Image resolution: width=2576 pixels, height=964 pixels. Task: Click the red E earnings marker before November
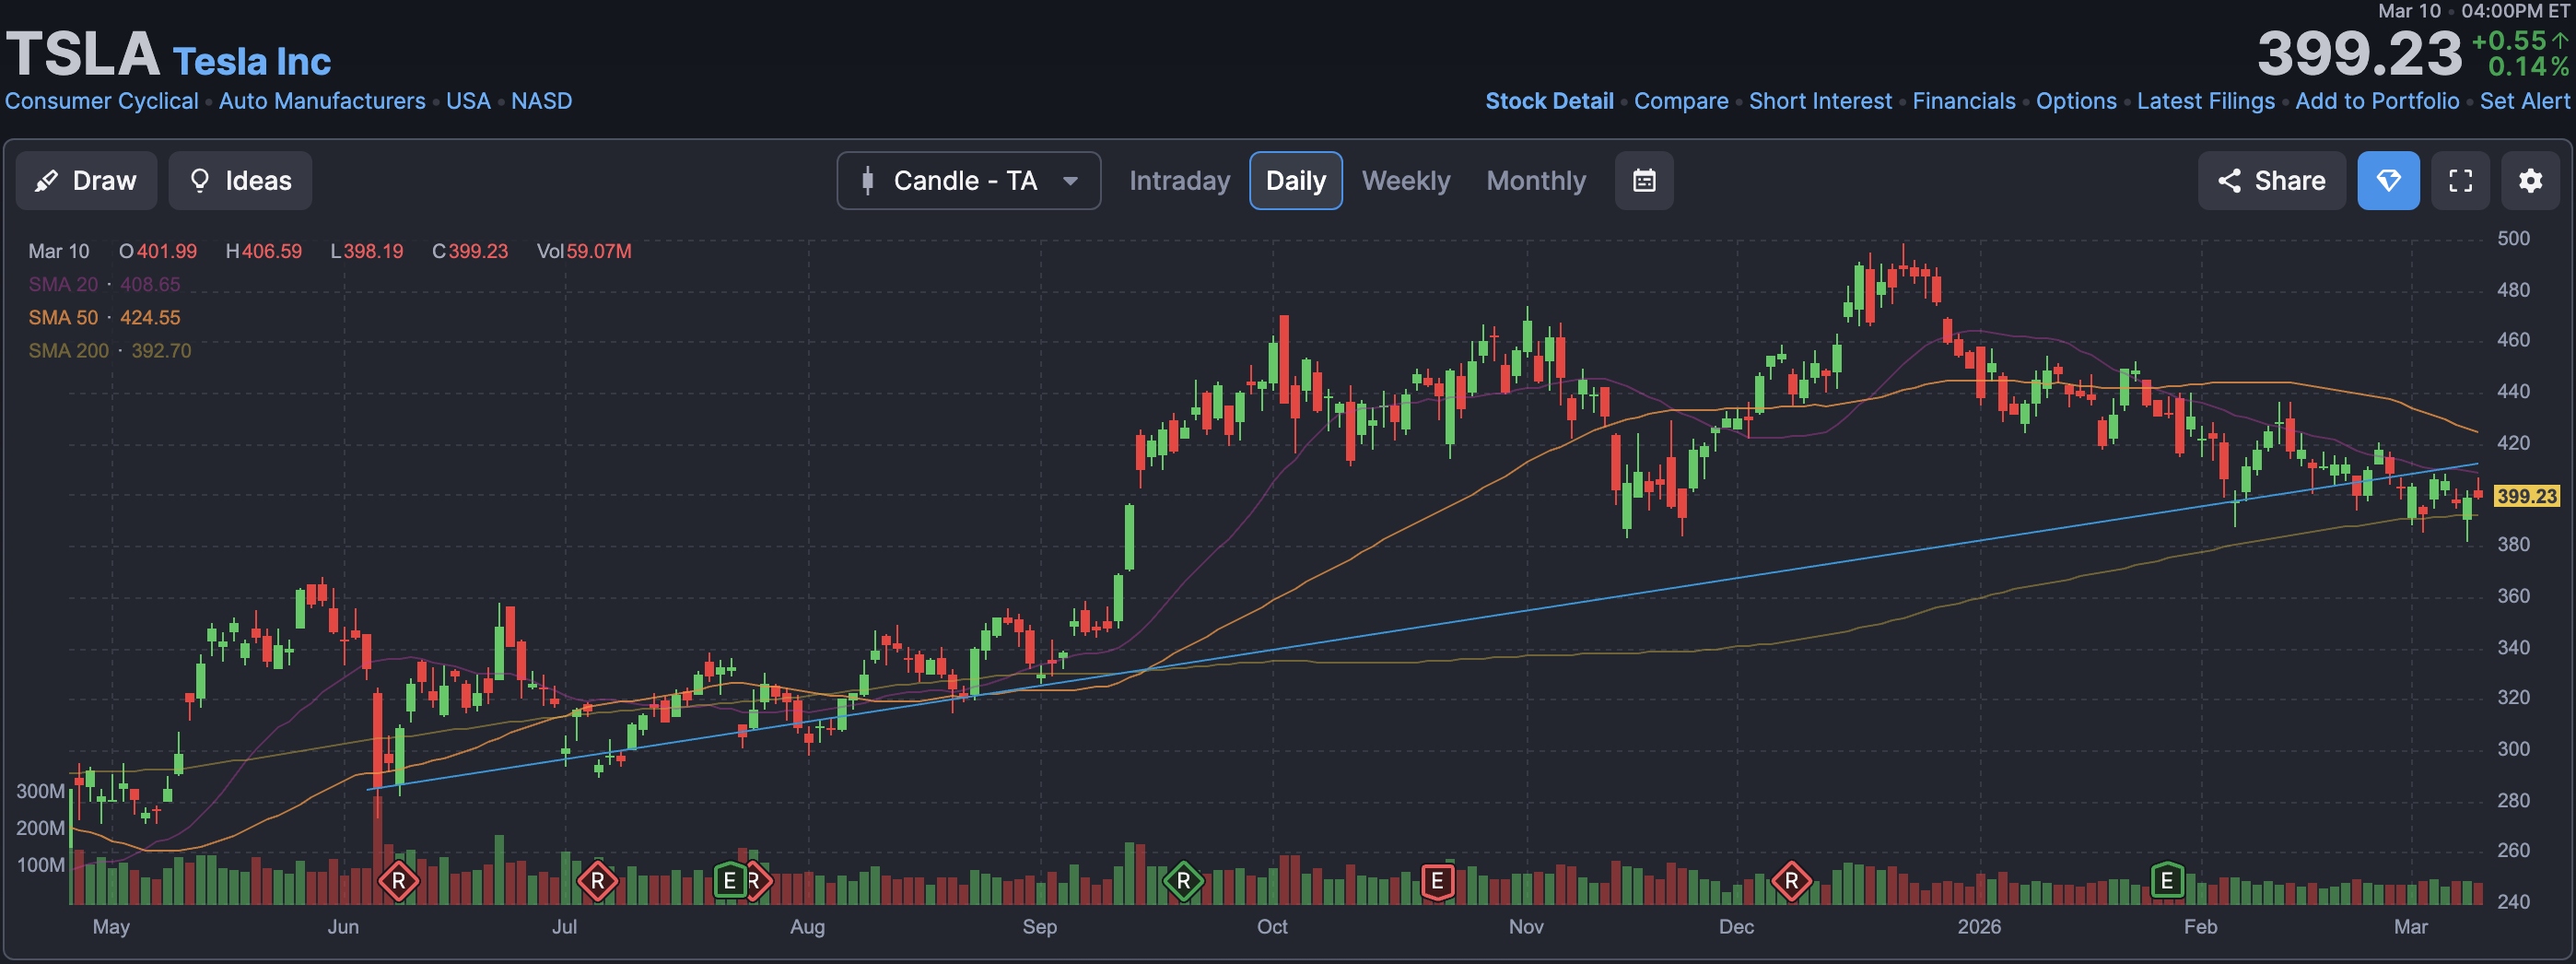pos(1437,881)
